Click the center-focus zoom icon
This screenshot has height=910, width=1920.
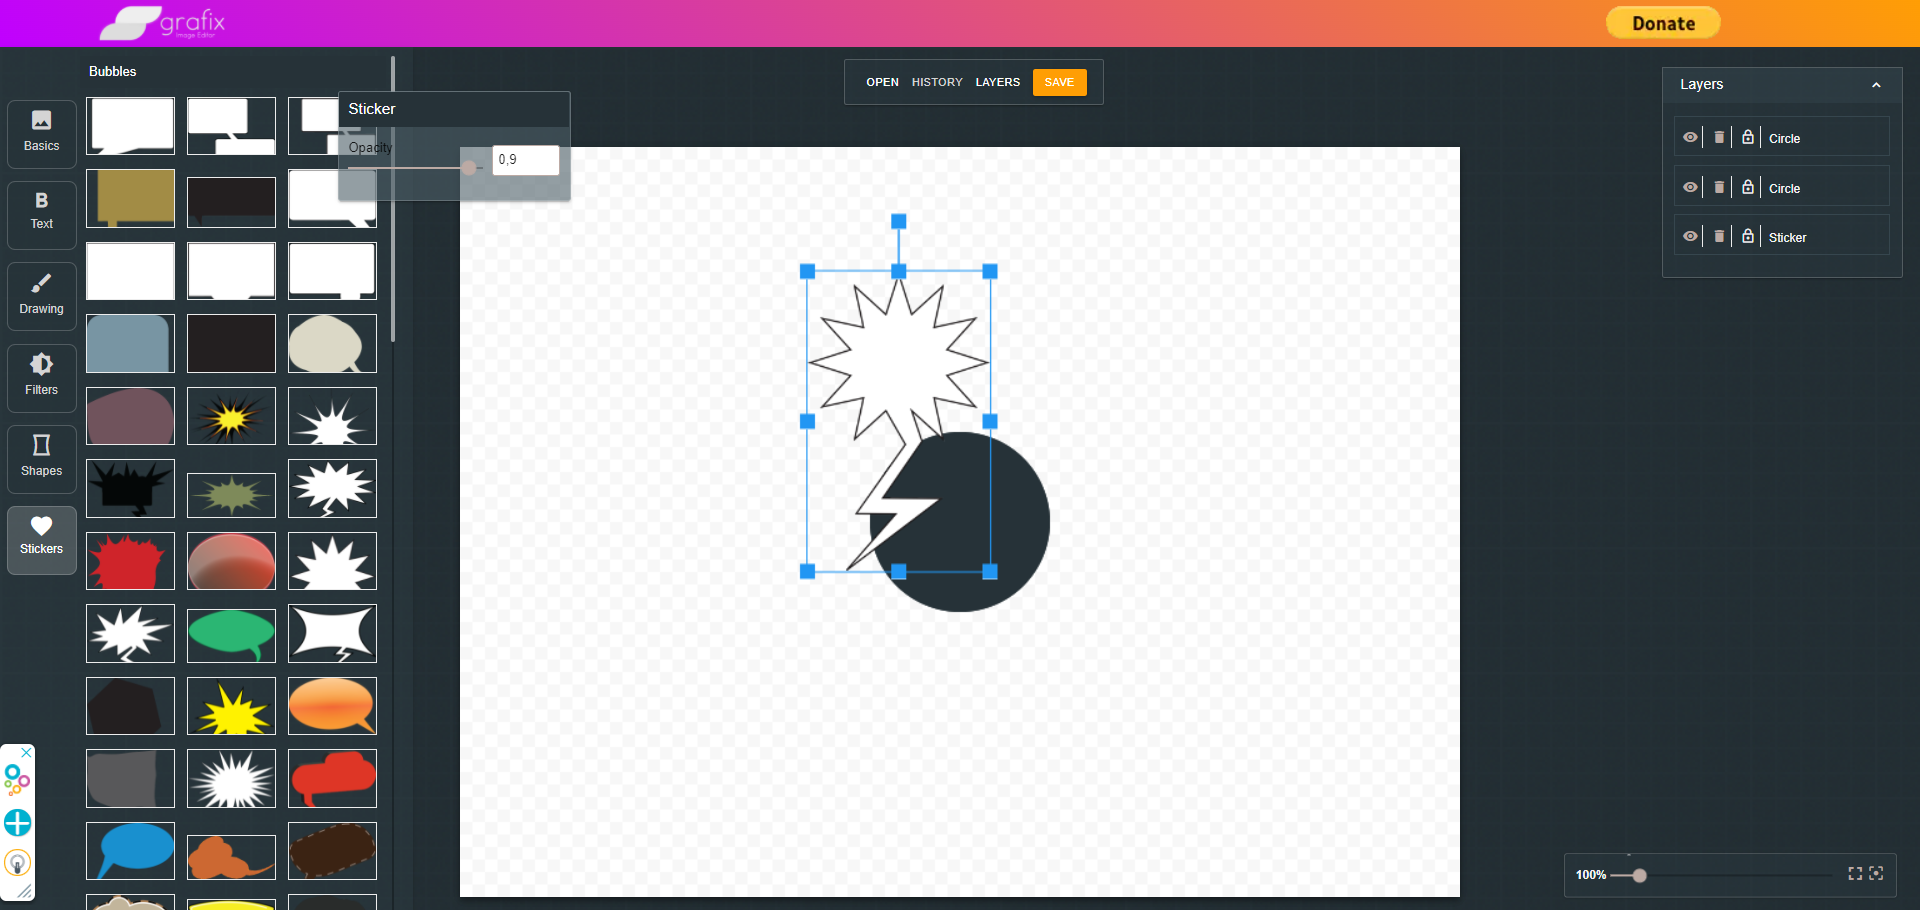[x=1877, y=874]
